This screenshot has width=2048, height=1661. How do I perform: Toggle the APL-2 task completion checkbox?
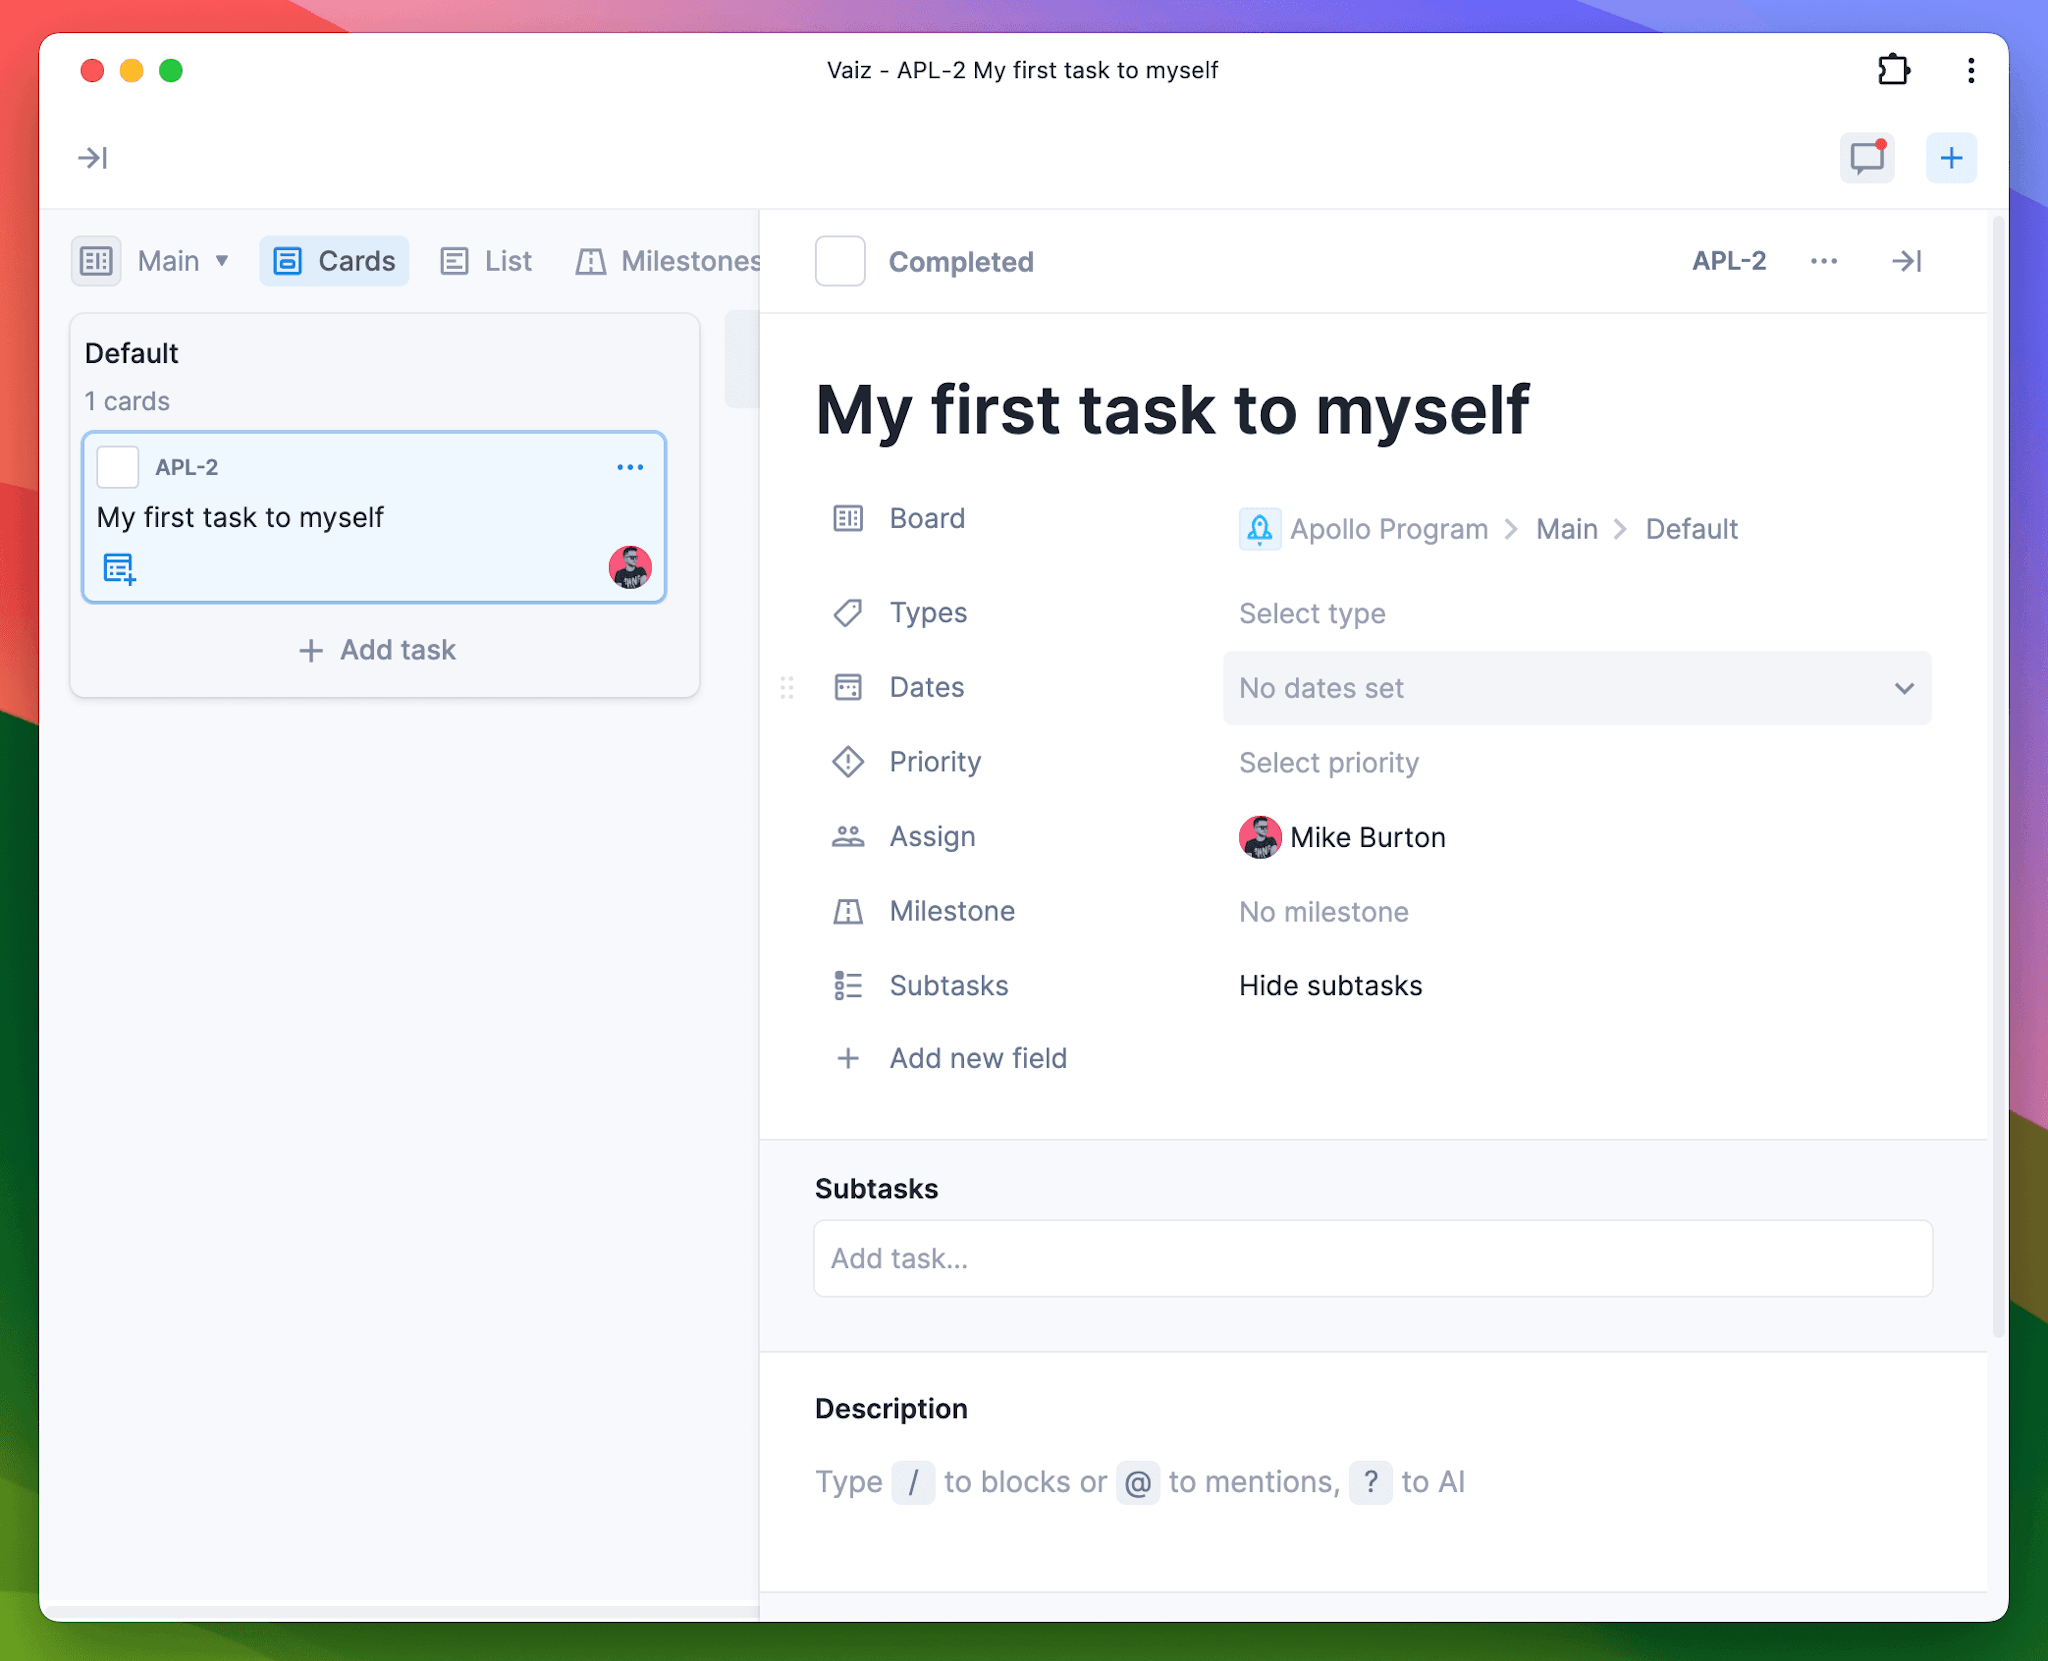coord(841,259)
